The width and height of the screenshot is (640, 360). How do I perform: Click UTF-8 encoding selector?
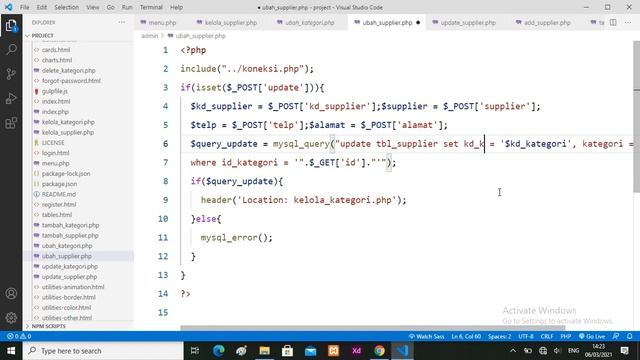pos(526,336)
